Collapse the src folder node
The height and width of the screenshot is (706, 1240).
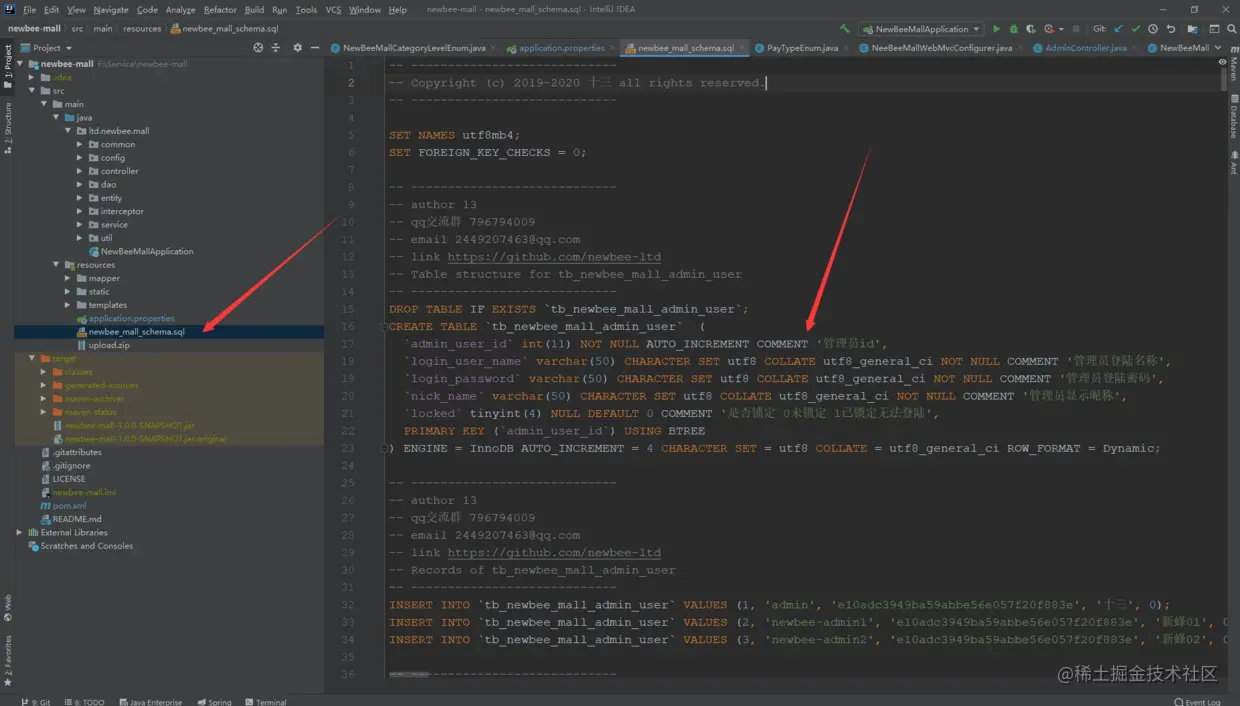[32, 91]
